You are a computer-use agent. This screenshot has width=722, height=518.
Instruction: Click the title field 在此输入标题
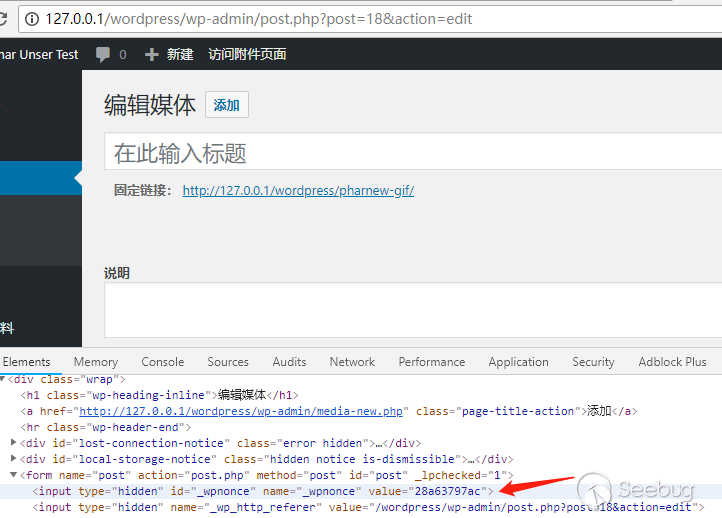413,152
